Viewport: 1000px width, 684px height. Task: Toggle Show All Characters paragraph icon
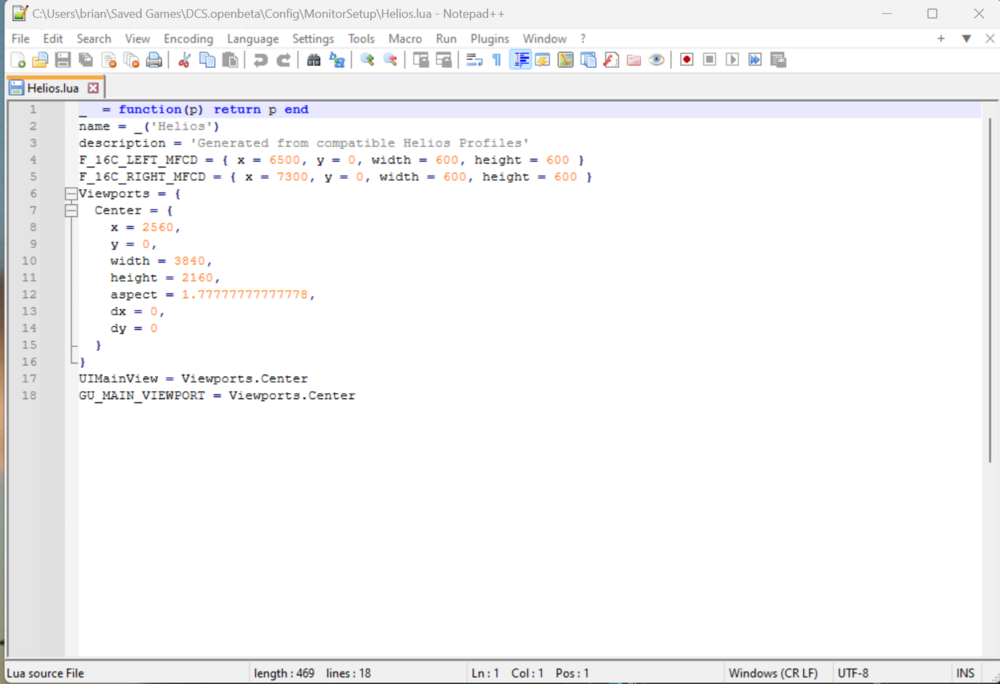coord(497,60)
